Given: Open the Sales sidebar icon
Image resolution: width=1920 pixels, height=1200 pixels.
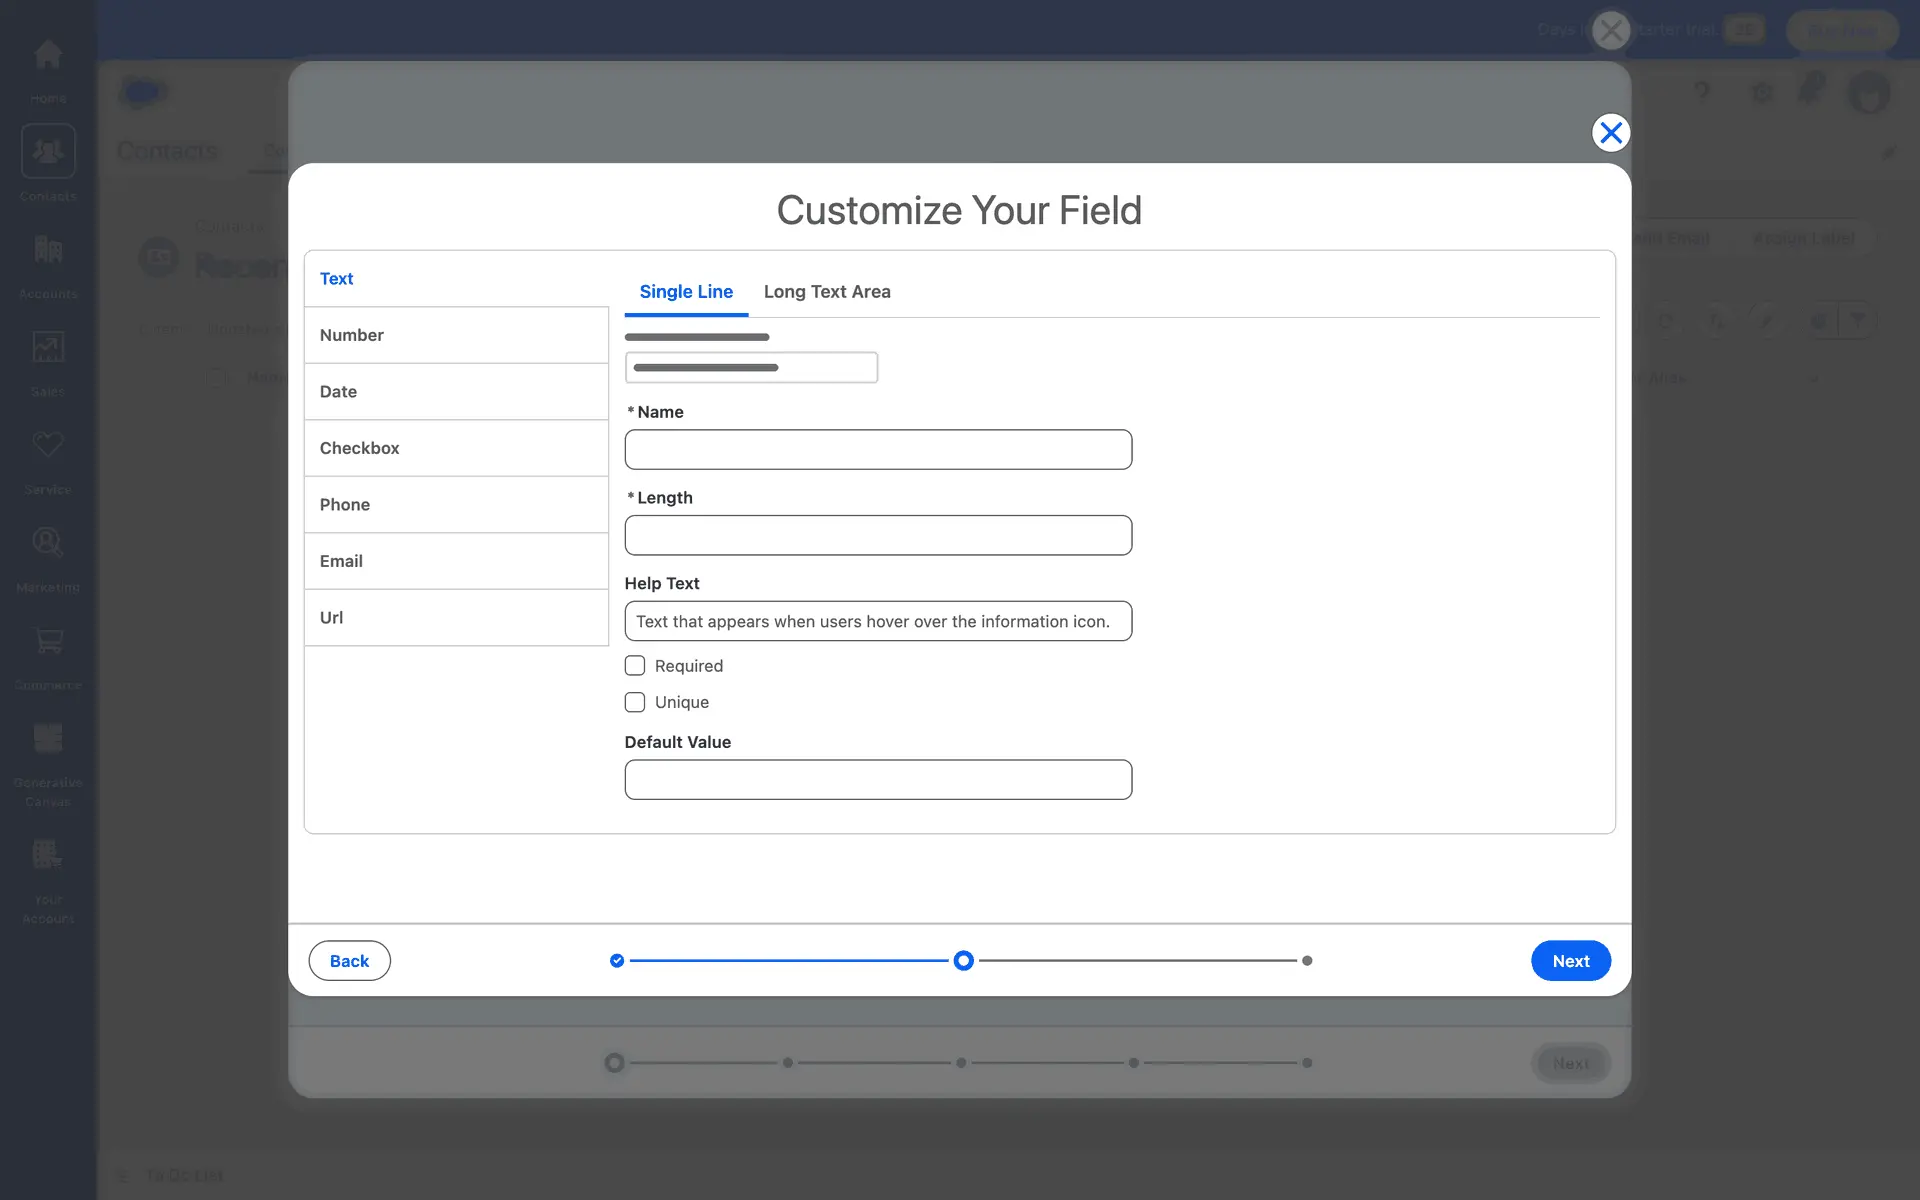Looking at the screenshot, I should pos(48,348).
